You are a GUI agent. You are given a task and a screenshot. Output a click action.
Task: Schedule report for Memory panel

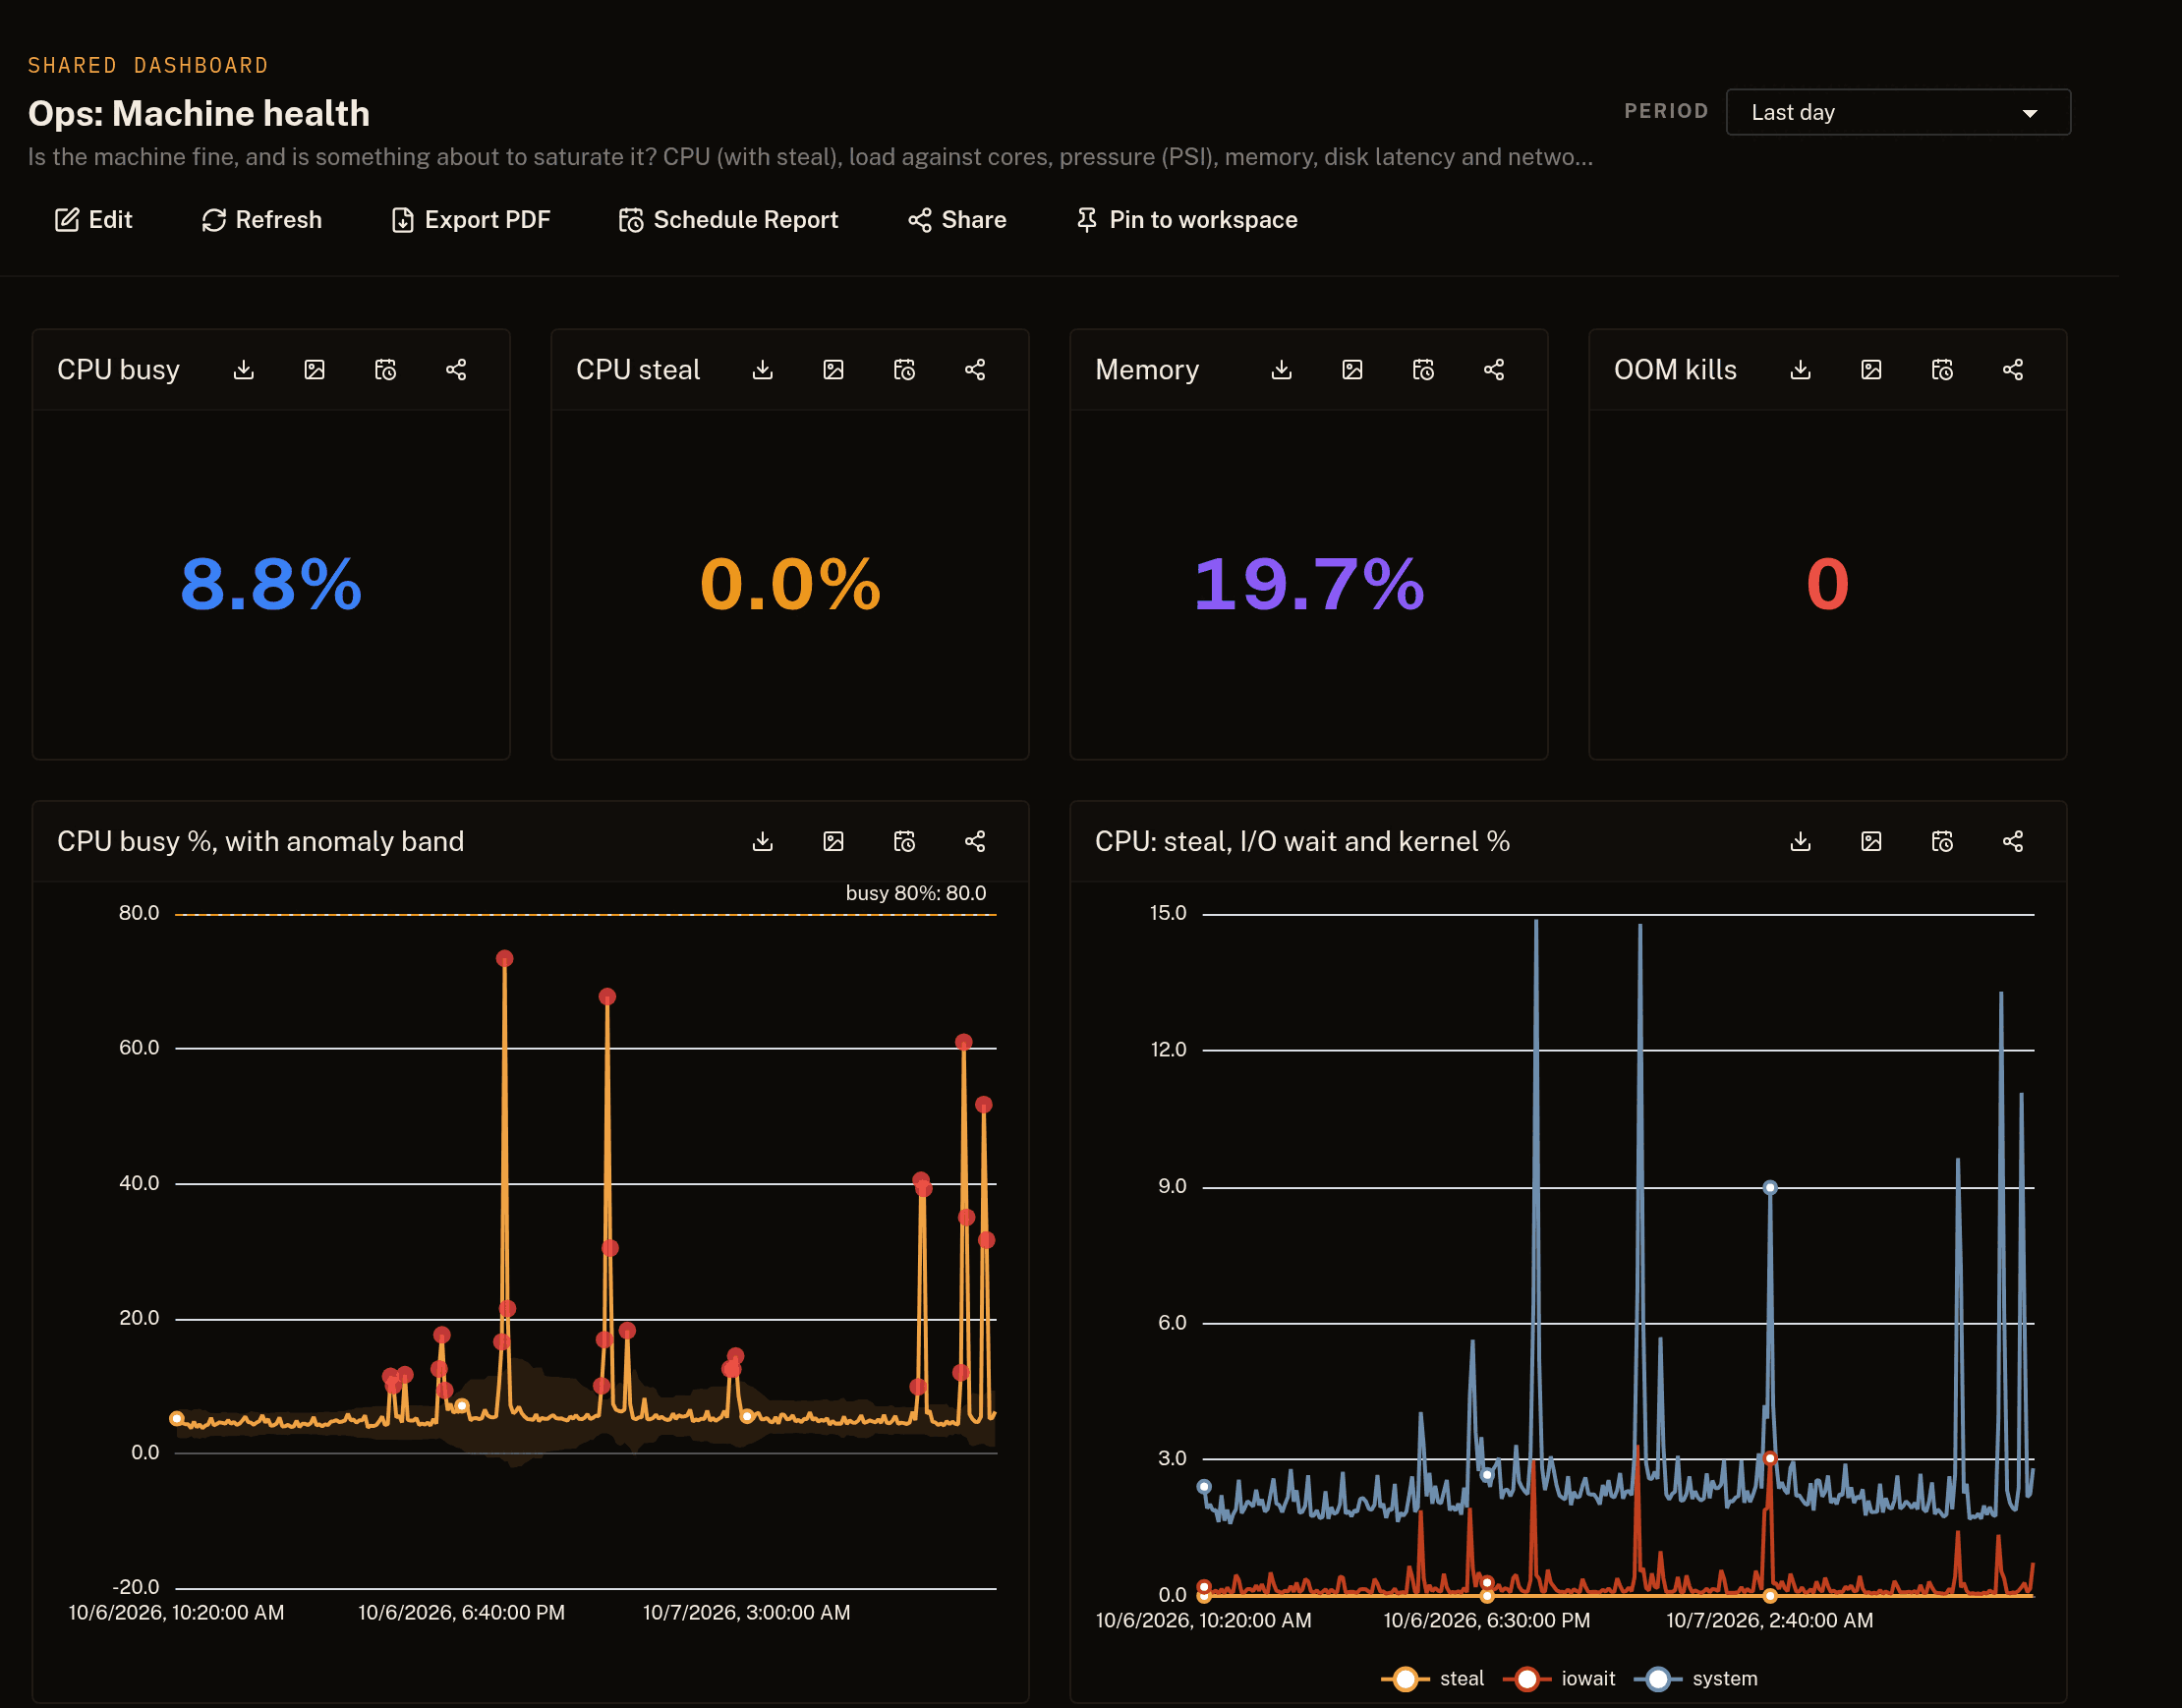(x=1423, y=370)
